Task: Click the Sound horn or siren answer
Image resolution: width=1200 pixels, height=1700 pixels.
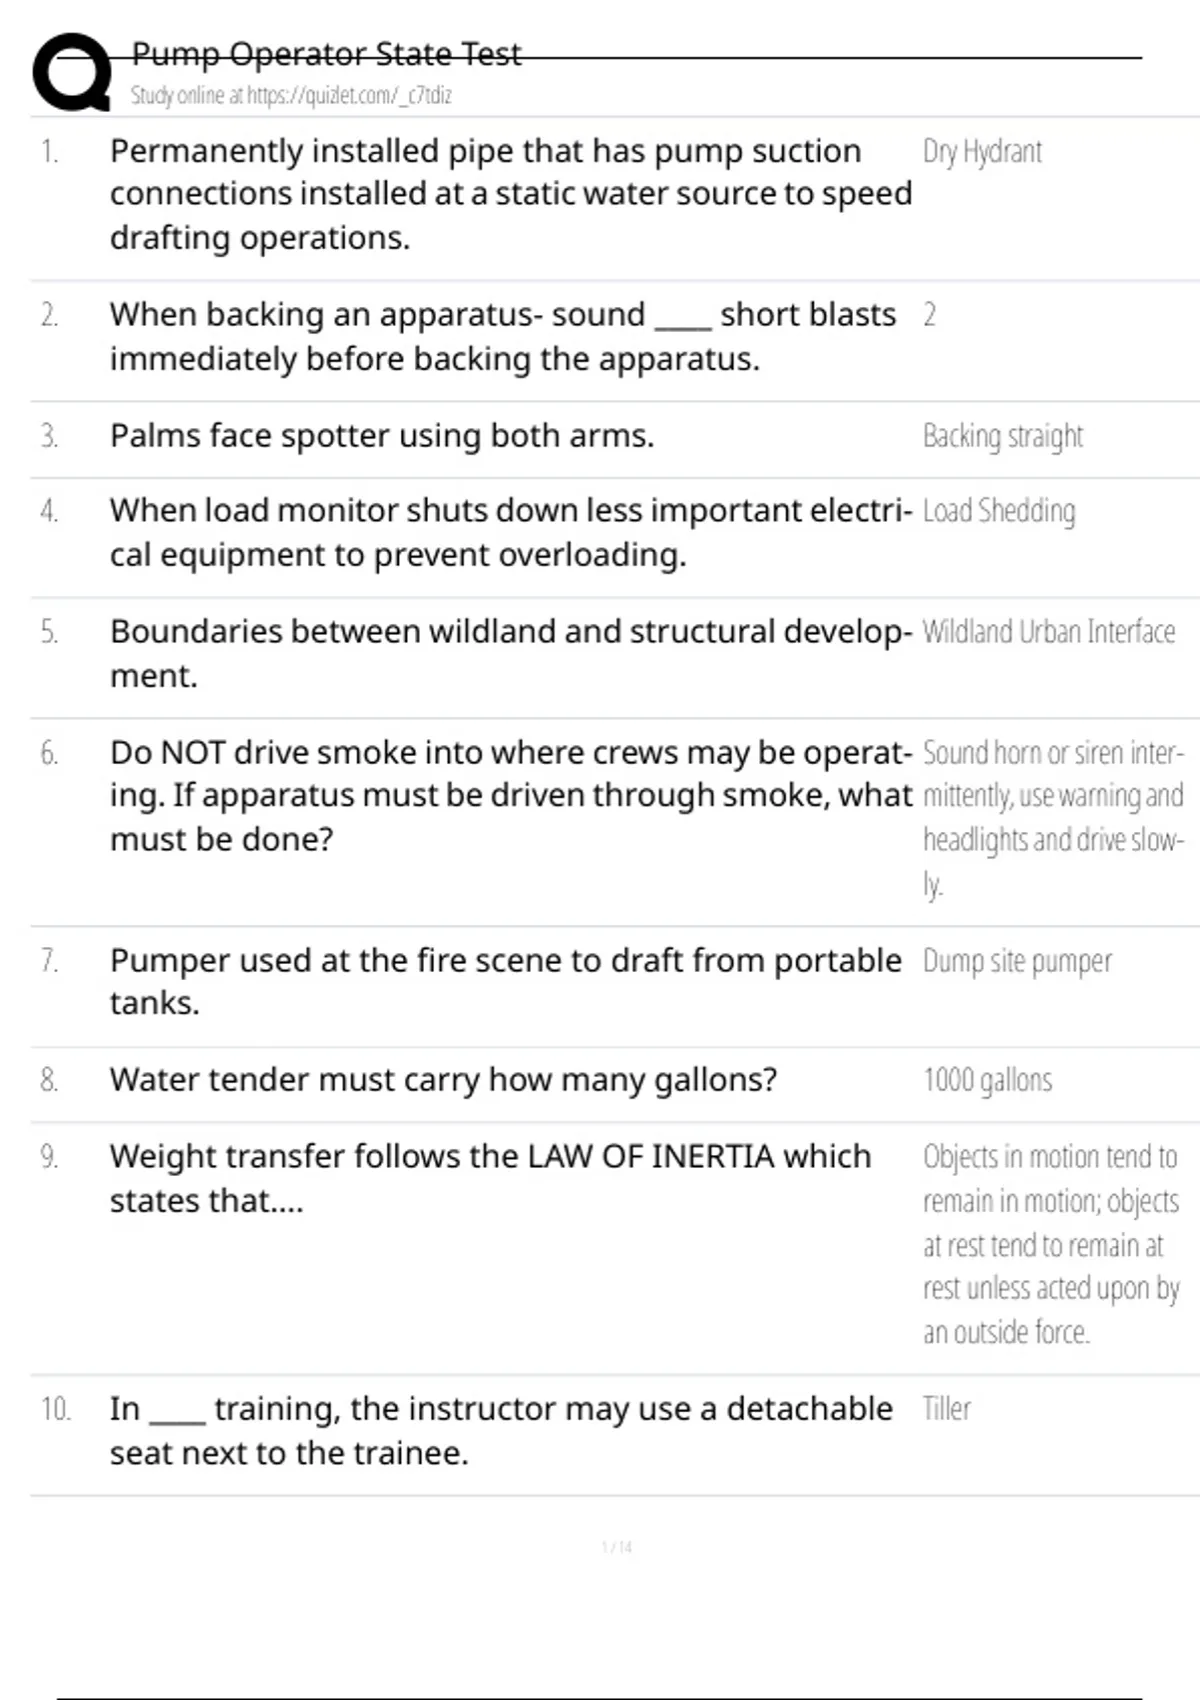Action: (1052, 818)
